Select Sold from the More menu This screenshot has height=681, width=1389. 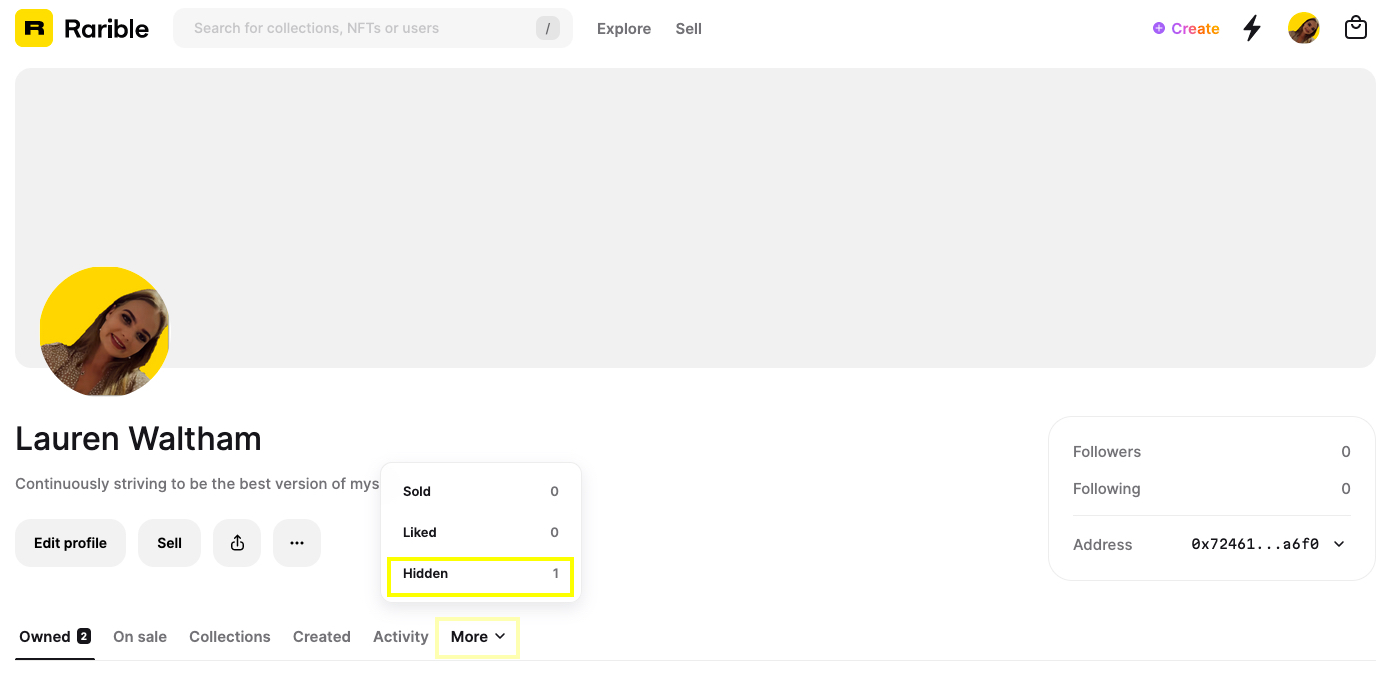[480, 492]
